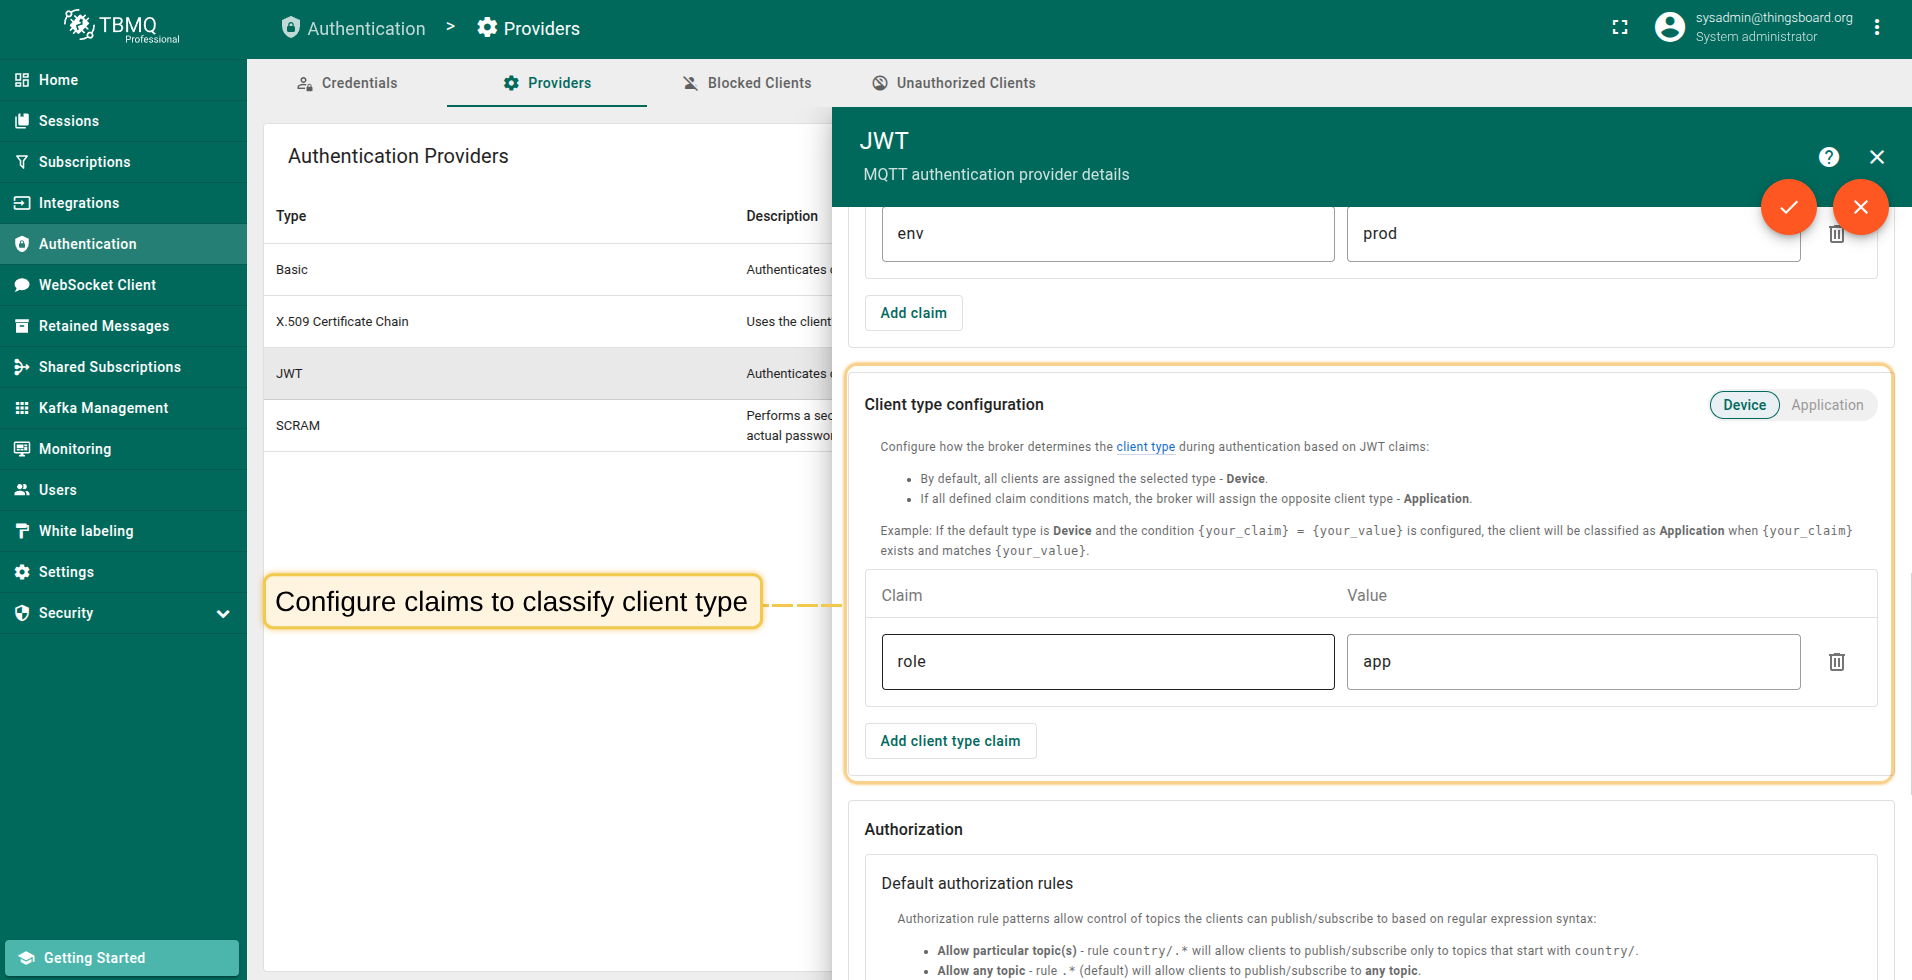Click the user account avatar icon
Screen dimensions: 1912x980
click(1669, 27)
